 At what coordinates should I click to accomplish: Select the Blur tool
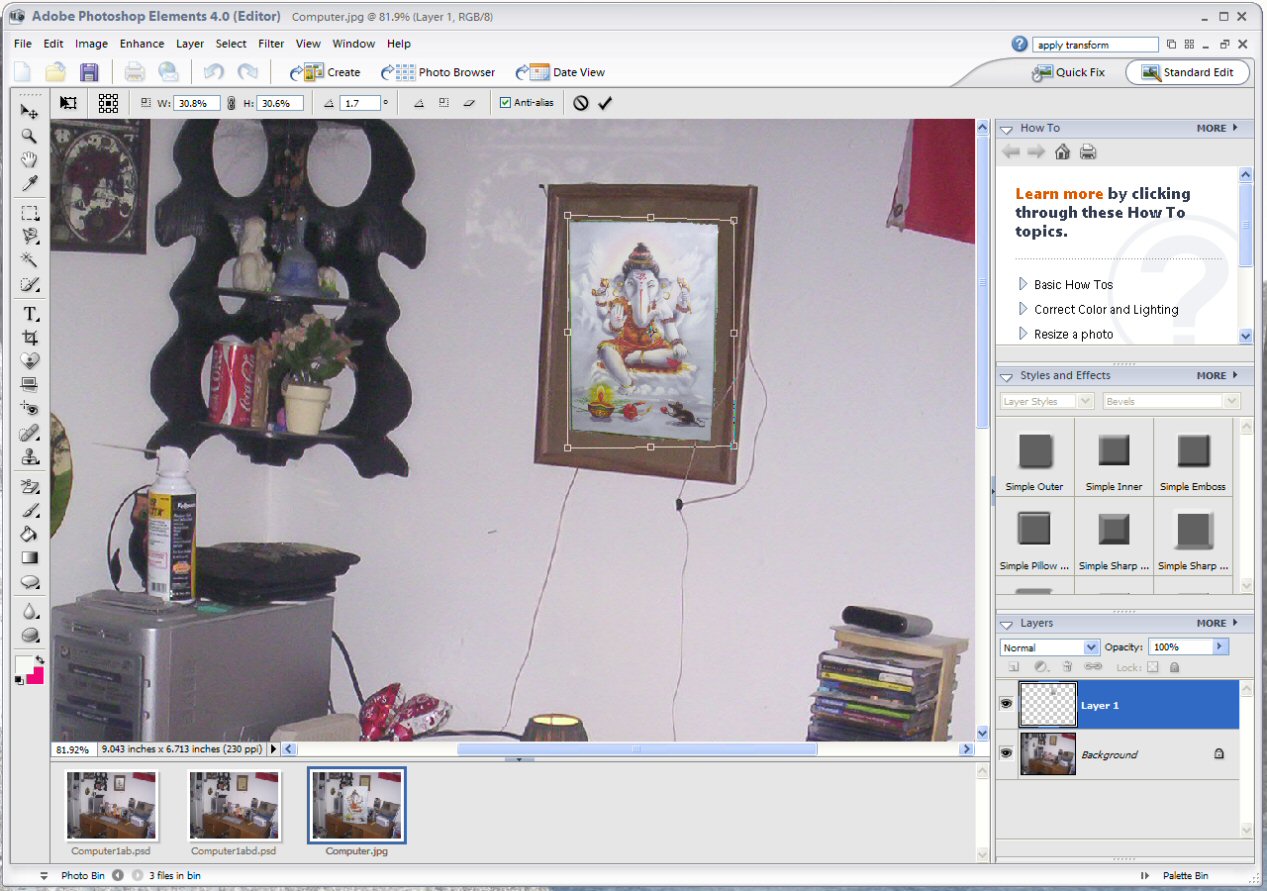[x=30, y=610]
